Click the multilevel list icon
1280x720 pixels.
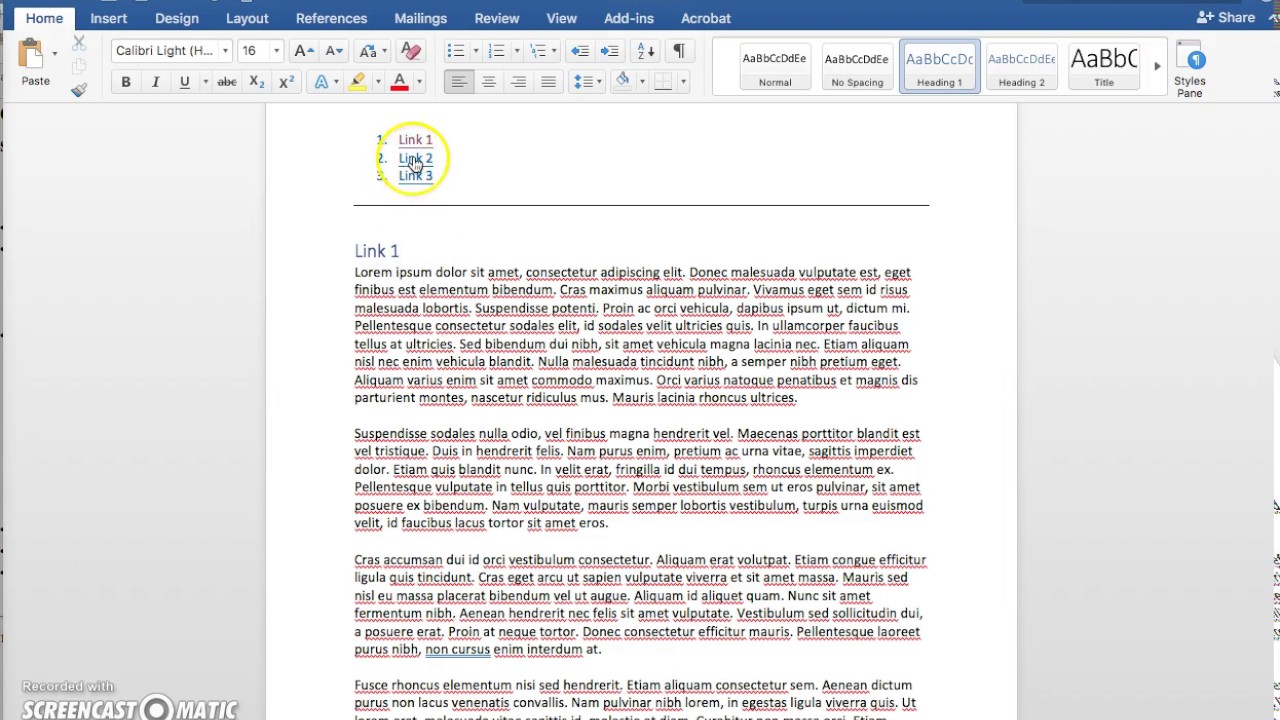(x=538, y=51)
